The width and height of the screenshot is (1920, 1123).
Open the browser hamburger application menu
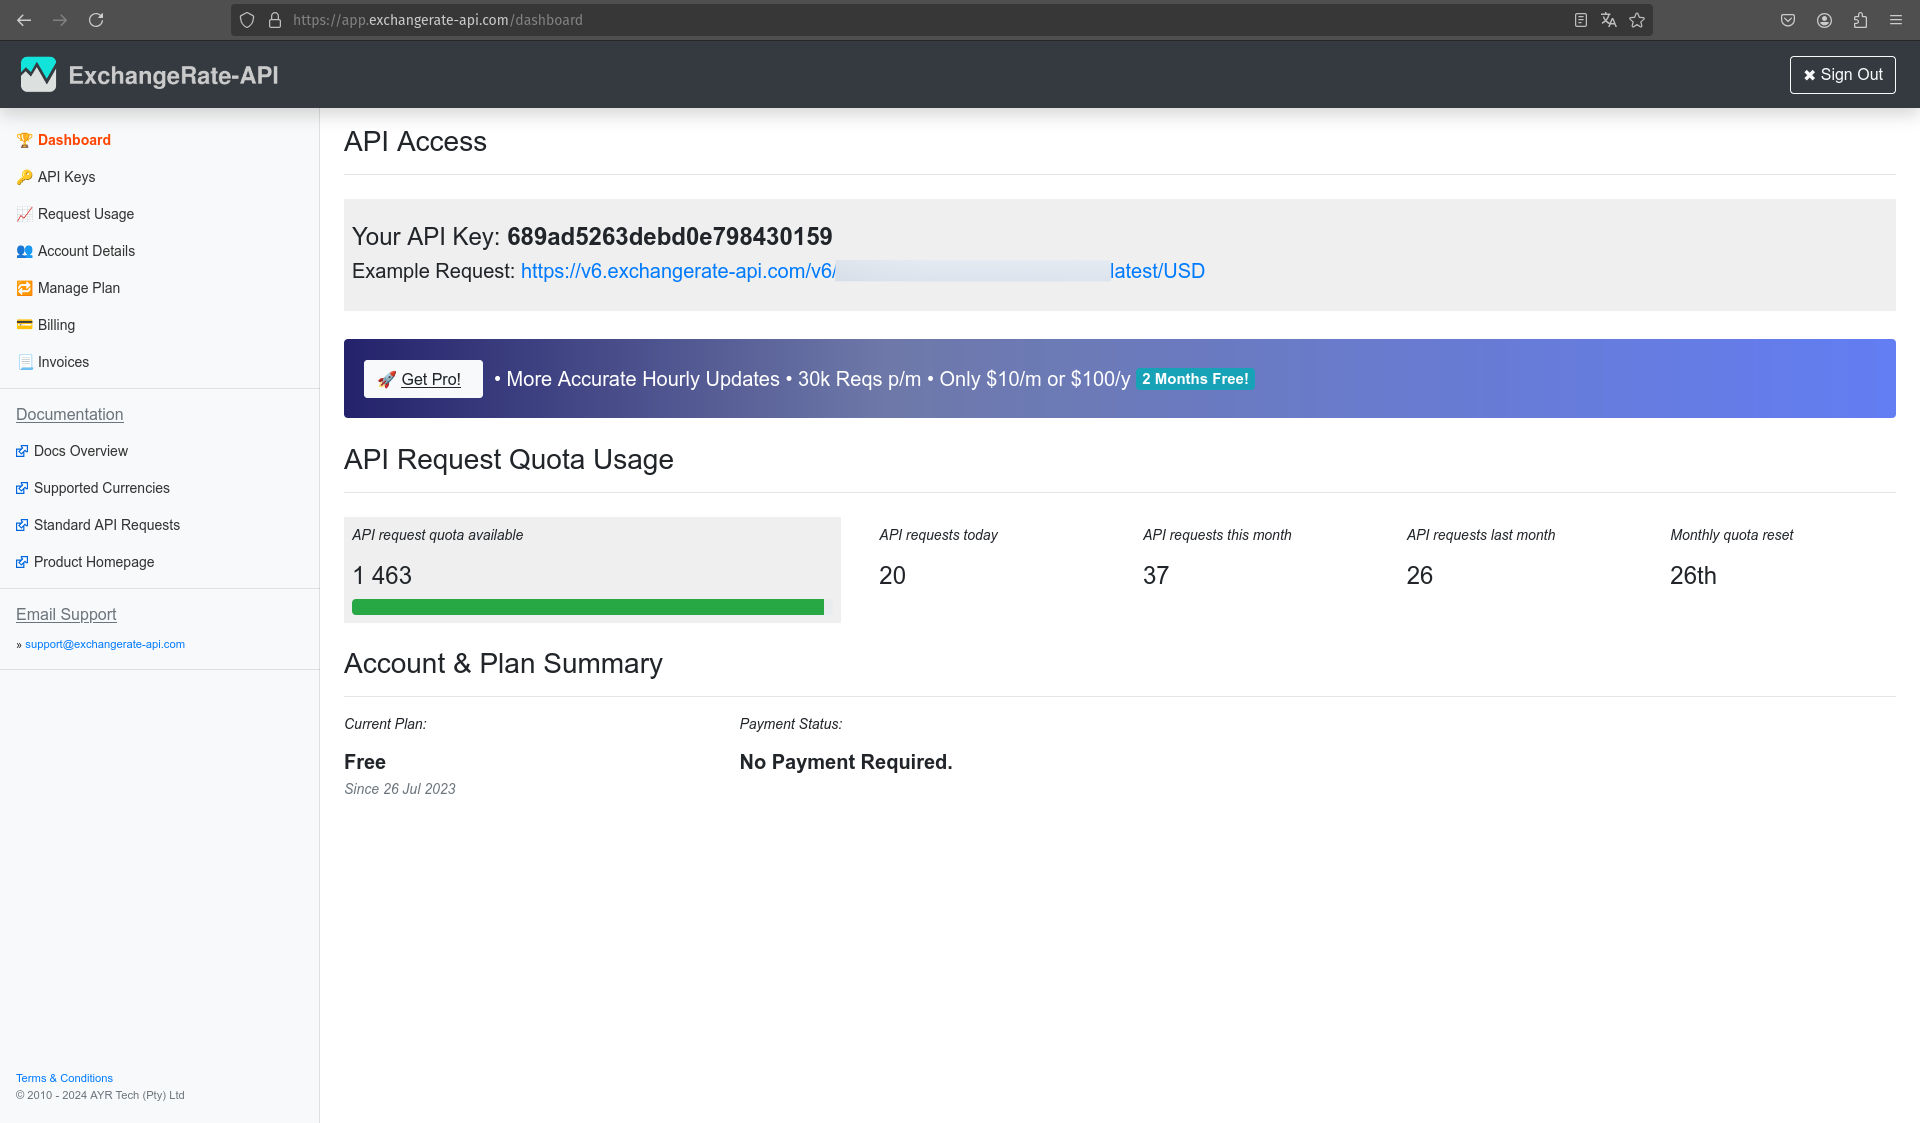point(1896,20)
